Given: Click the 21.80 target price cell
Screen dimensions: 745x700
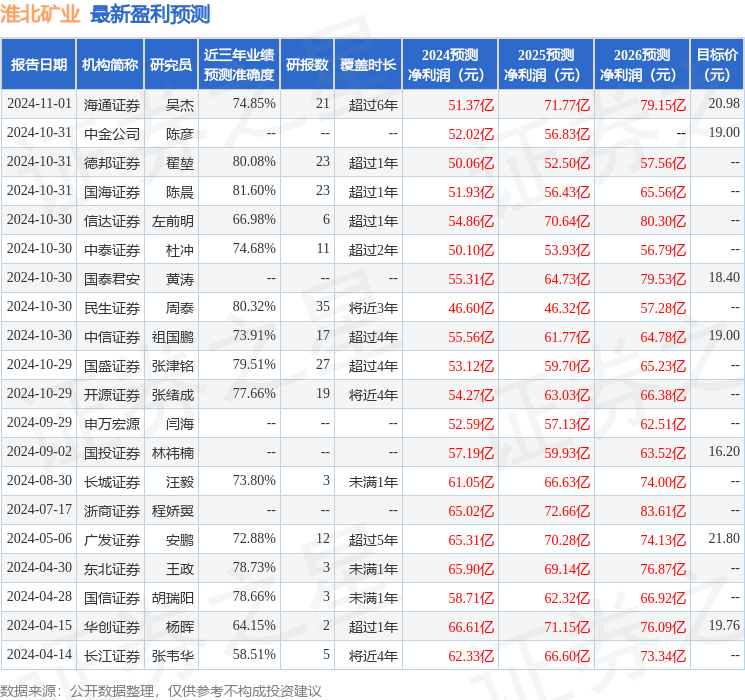Looking at the screenshot, I should pos(723,539).
